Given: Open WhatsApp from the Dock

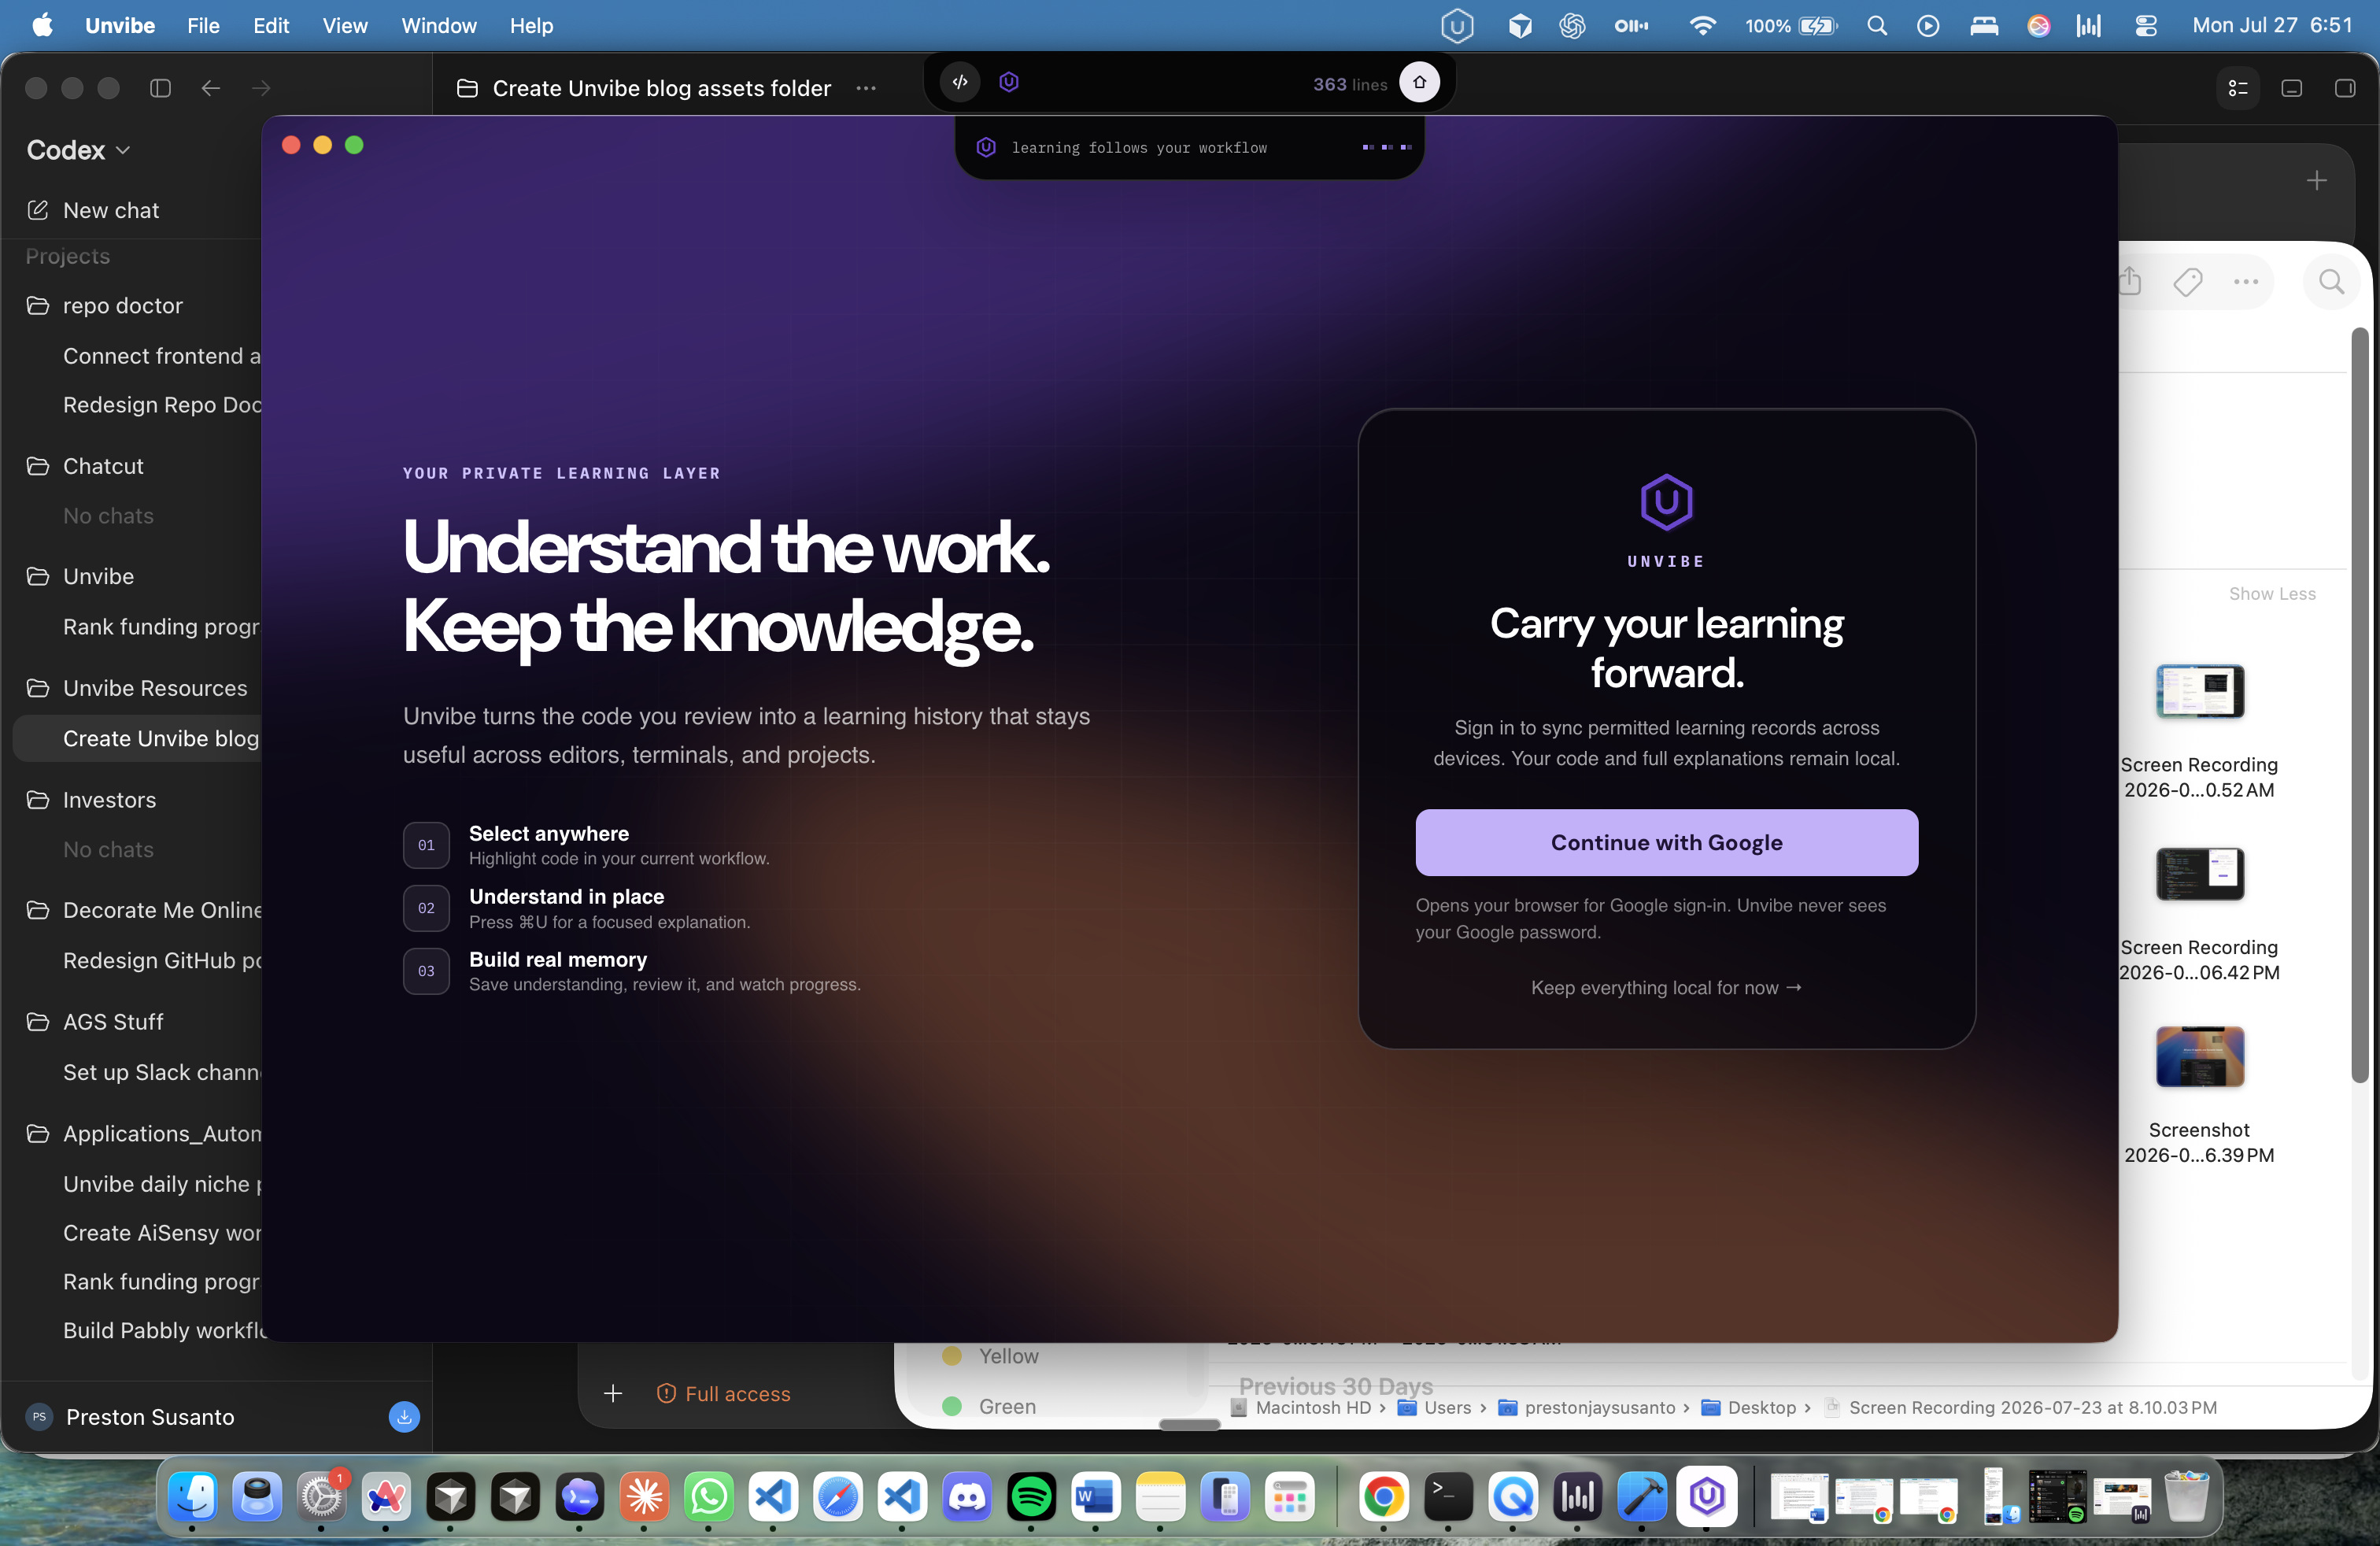Looking at the screenshot, I should [709, 1497].
